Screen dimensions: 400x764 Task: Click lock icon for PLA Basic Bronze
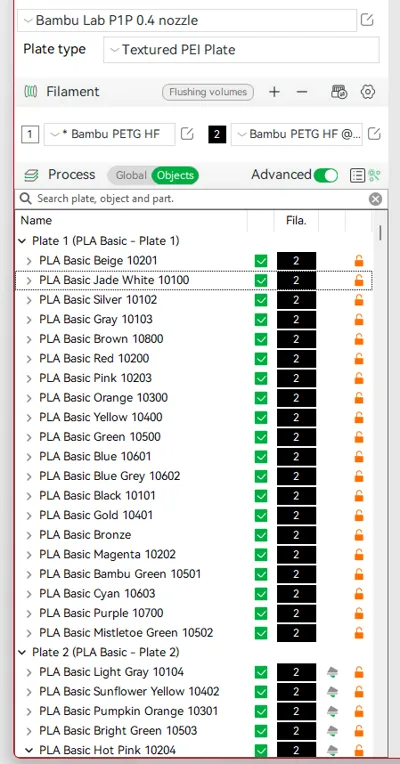[x=359, y=535]
